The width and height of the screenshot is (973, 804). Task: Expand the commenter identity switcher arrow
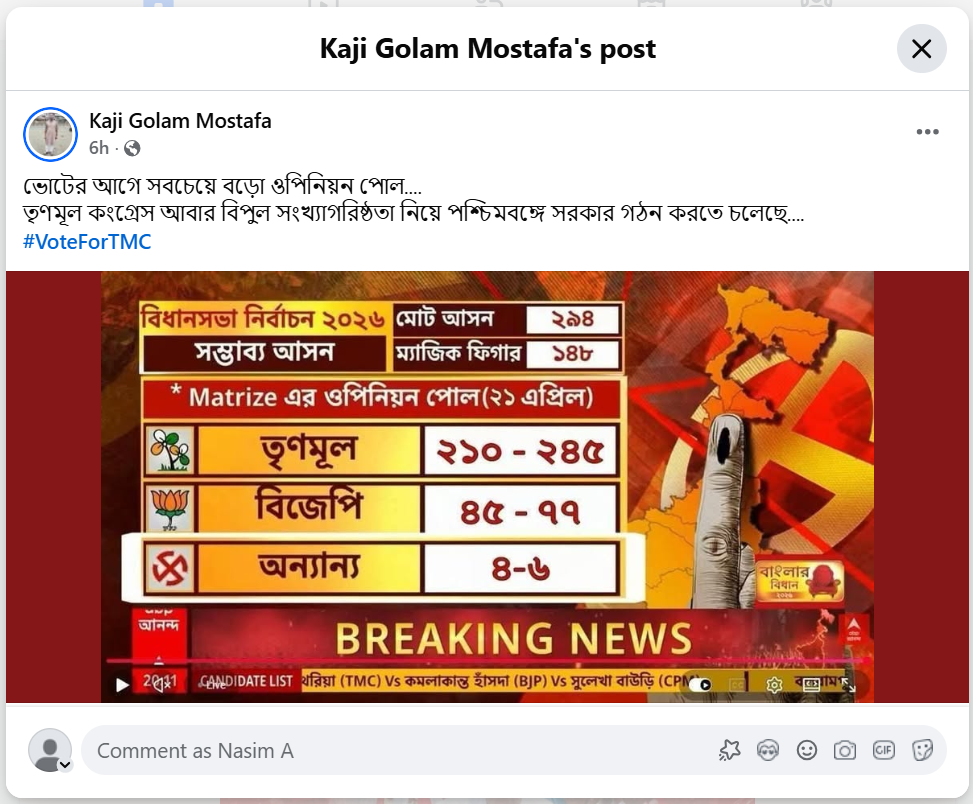click(x=65, y=766)
